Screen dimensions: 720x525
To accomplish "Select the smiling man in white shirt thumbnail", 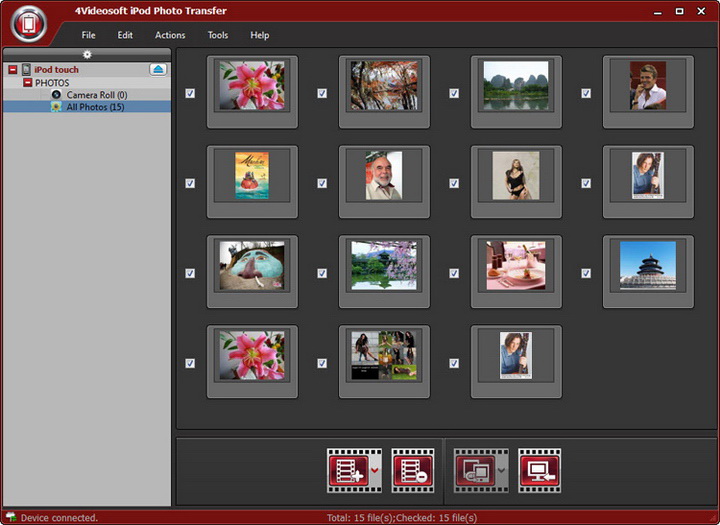I will tap(648, 85).
